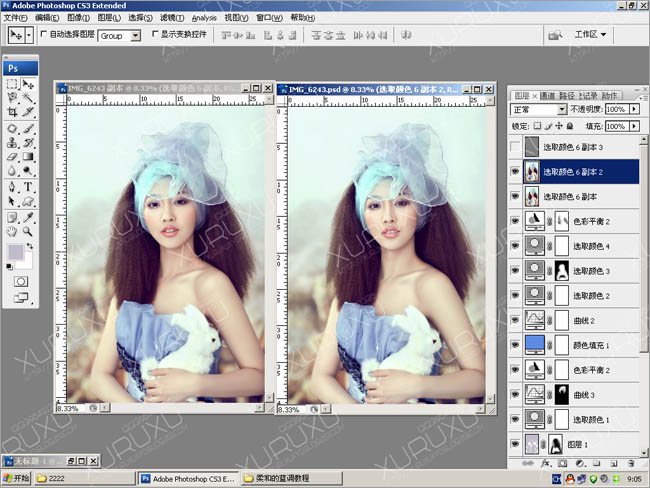
Task: Pick the Zoom magnifier tool
Action: point(29,231)
